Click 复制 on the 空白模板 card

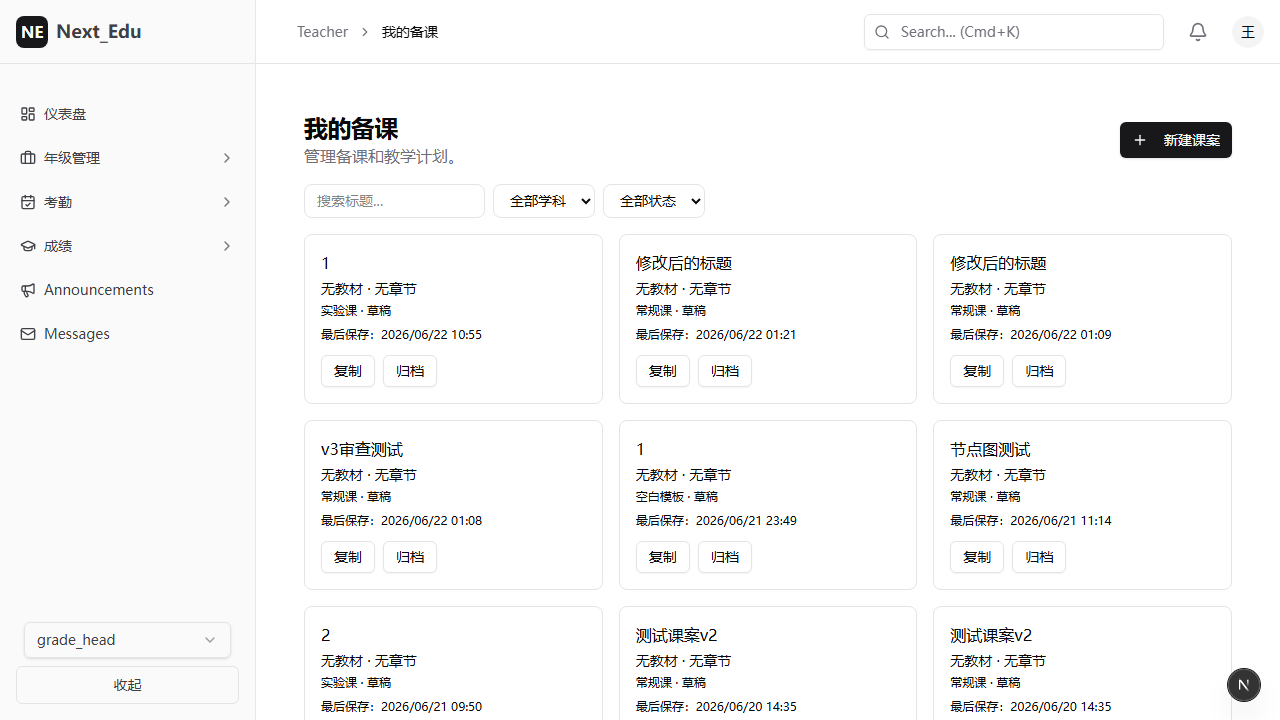click(x=663, y=557)
